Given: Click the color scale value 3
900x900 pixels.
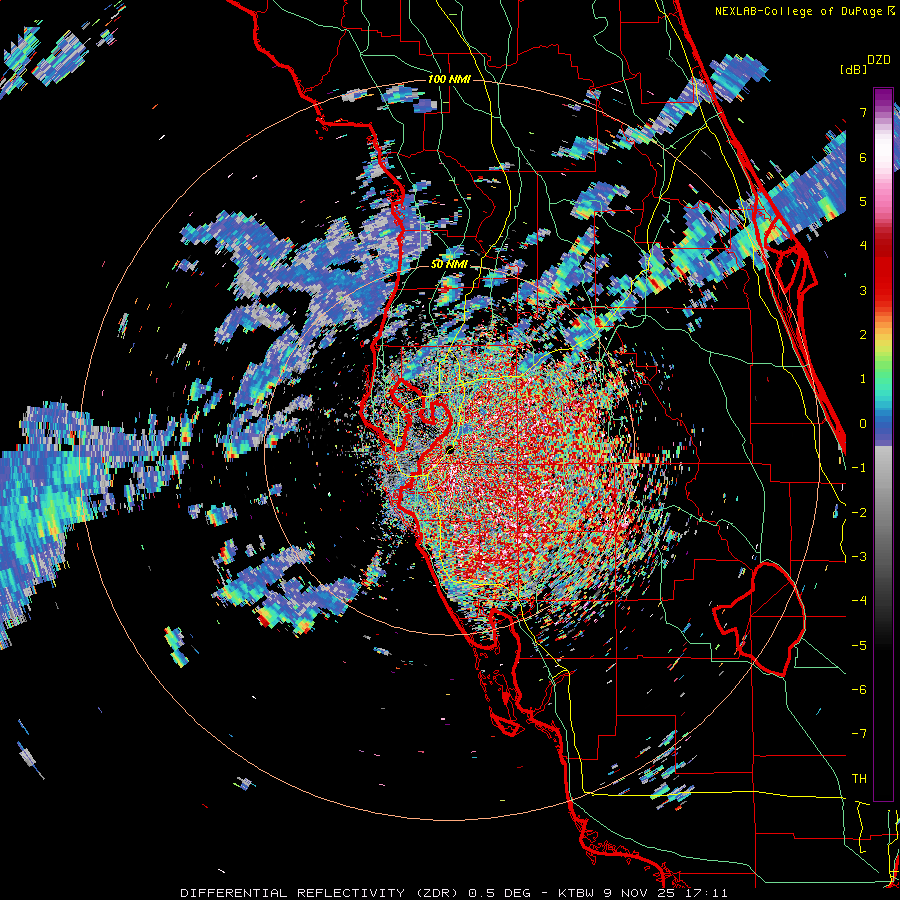Looking at the screenshot, I should (x=863, y=290).
